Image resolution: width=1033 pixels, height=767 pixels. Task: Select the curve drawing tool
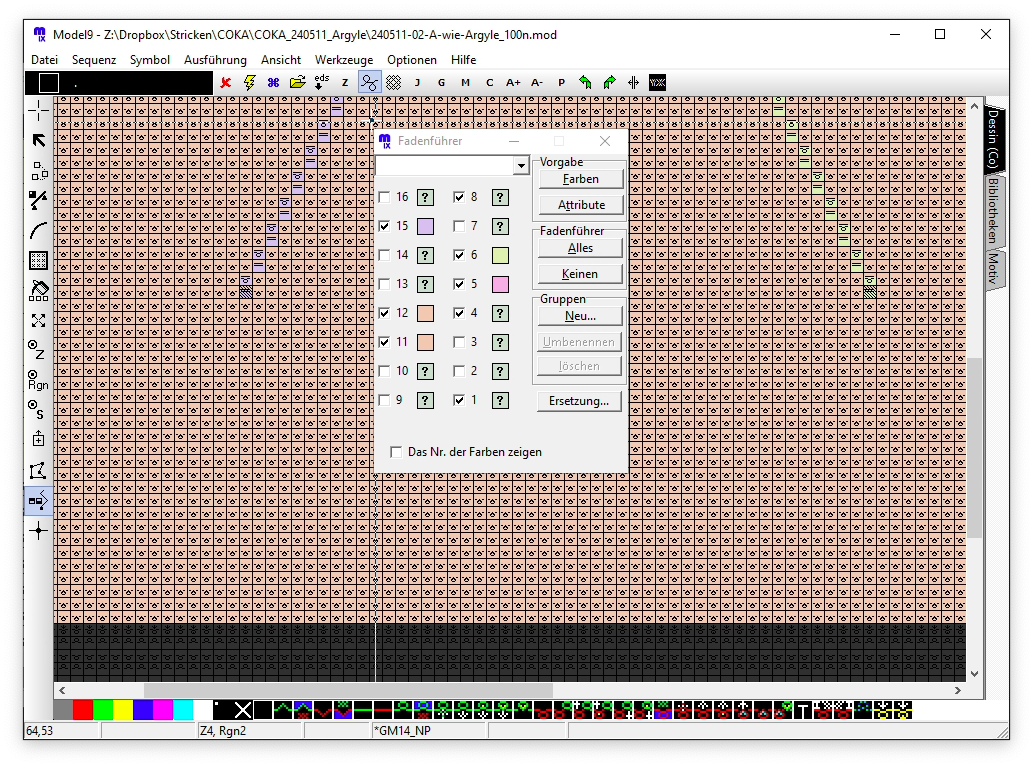tap(39, 230)
